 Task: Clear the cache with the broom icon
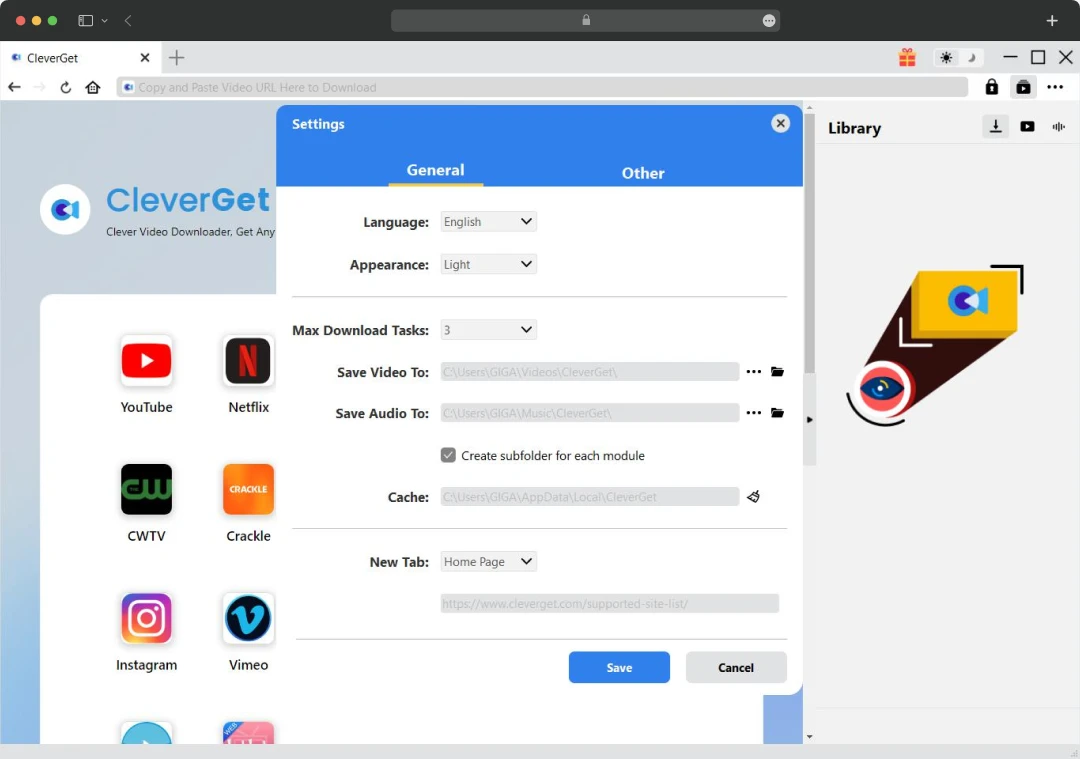[753, 496]
